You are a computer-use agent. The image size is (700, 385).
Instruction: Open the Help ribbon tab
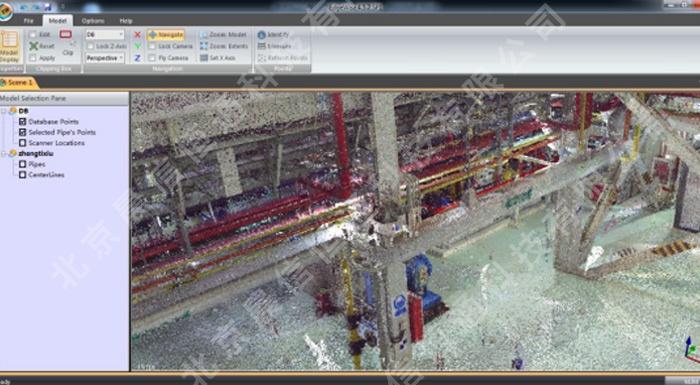[126, 21]
